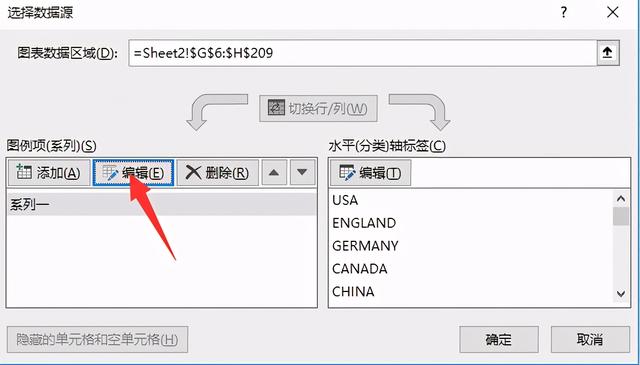Cancel the dialog with 取消
The image size is (640, 365).
[590, 339]
